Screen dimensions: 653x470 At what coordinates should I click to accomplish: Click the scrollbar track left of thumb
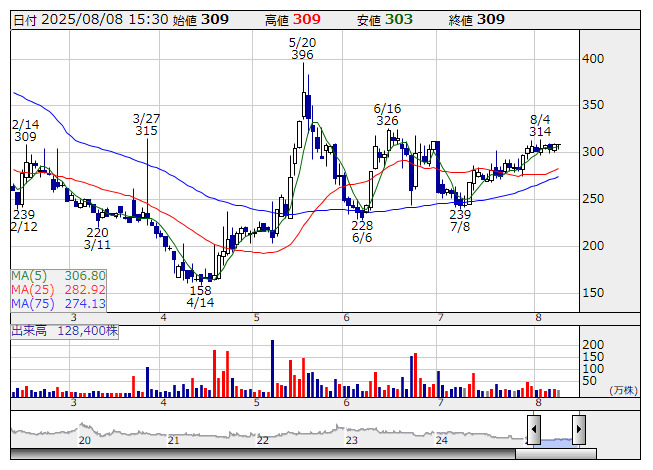pos(263,454)
